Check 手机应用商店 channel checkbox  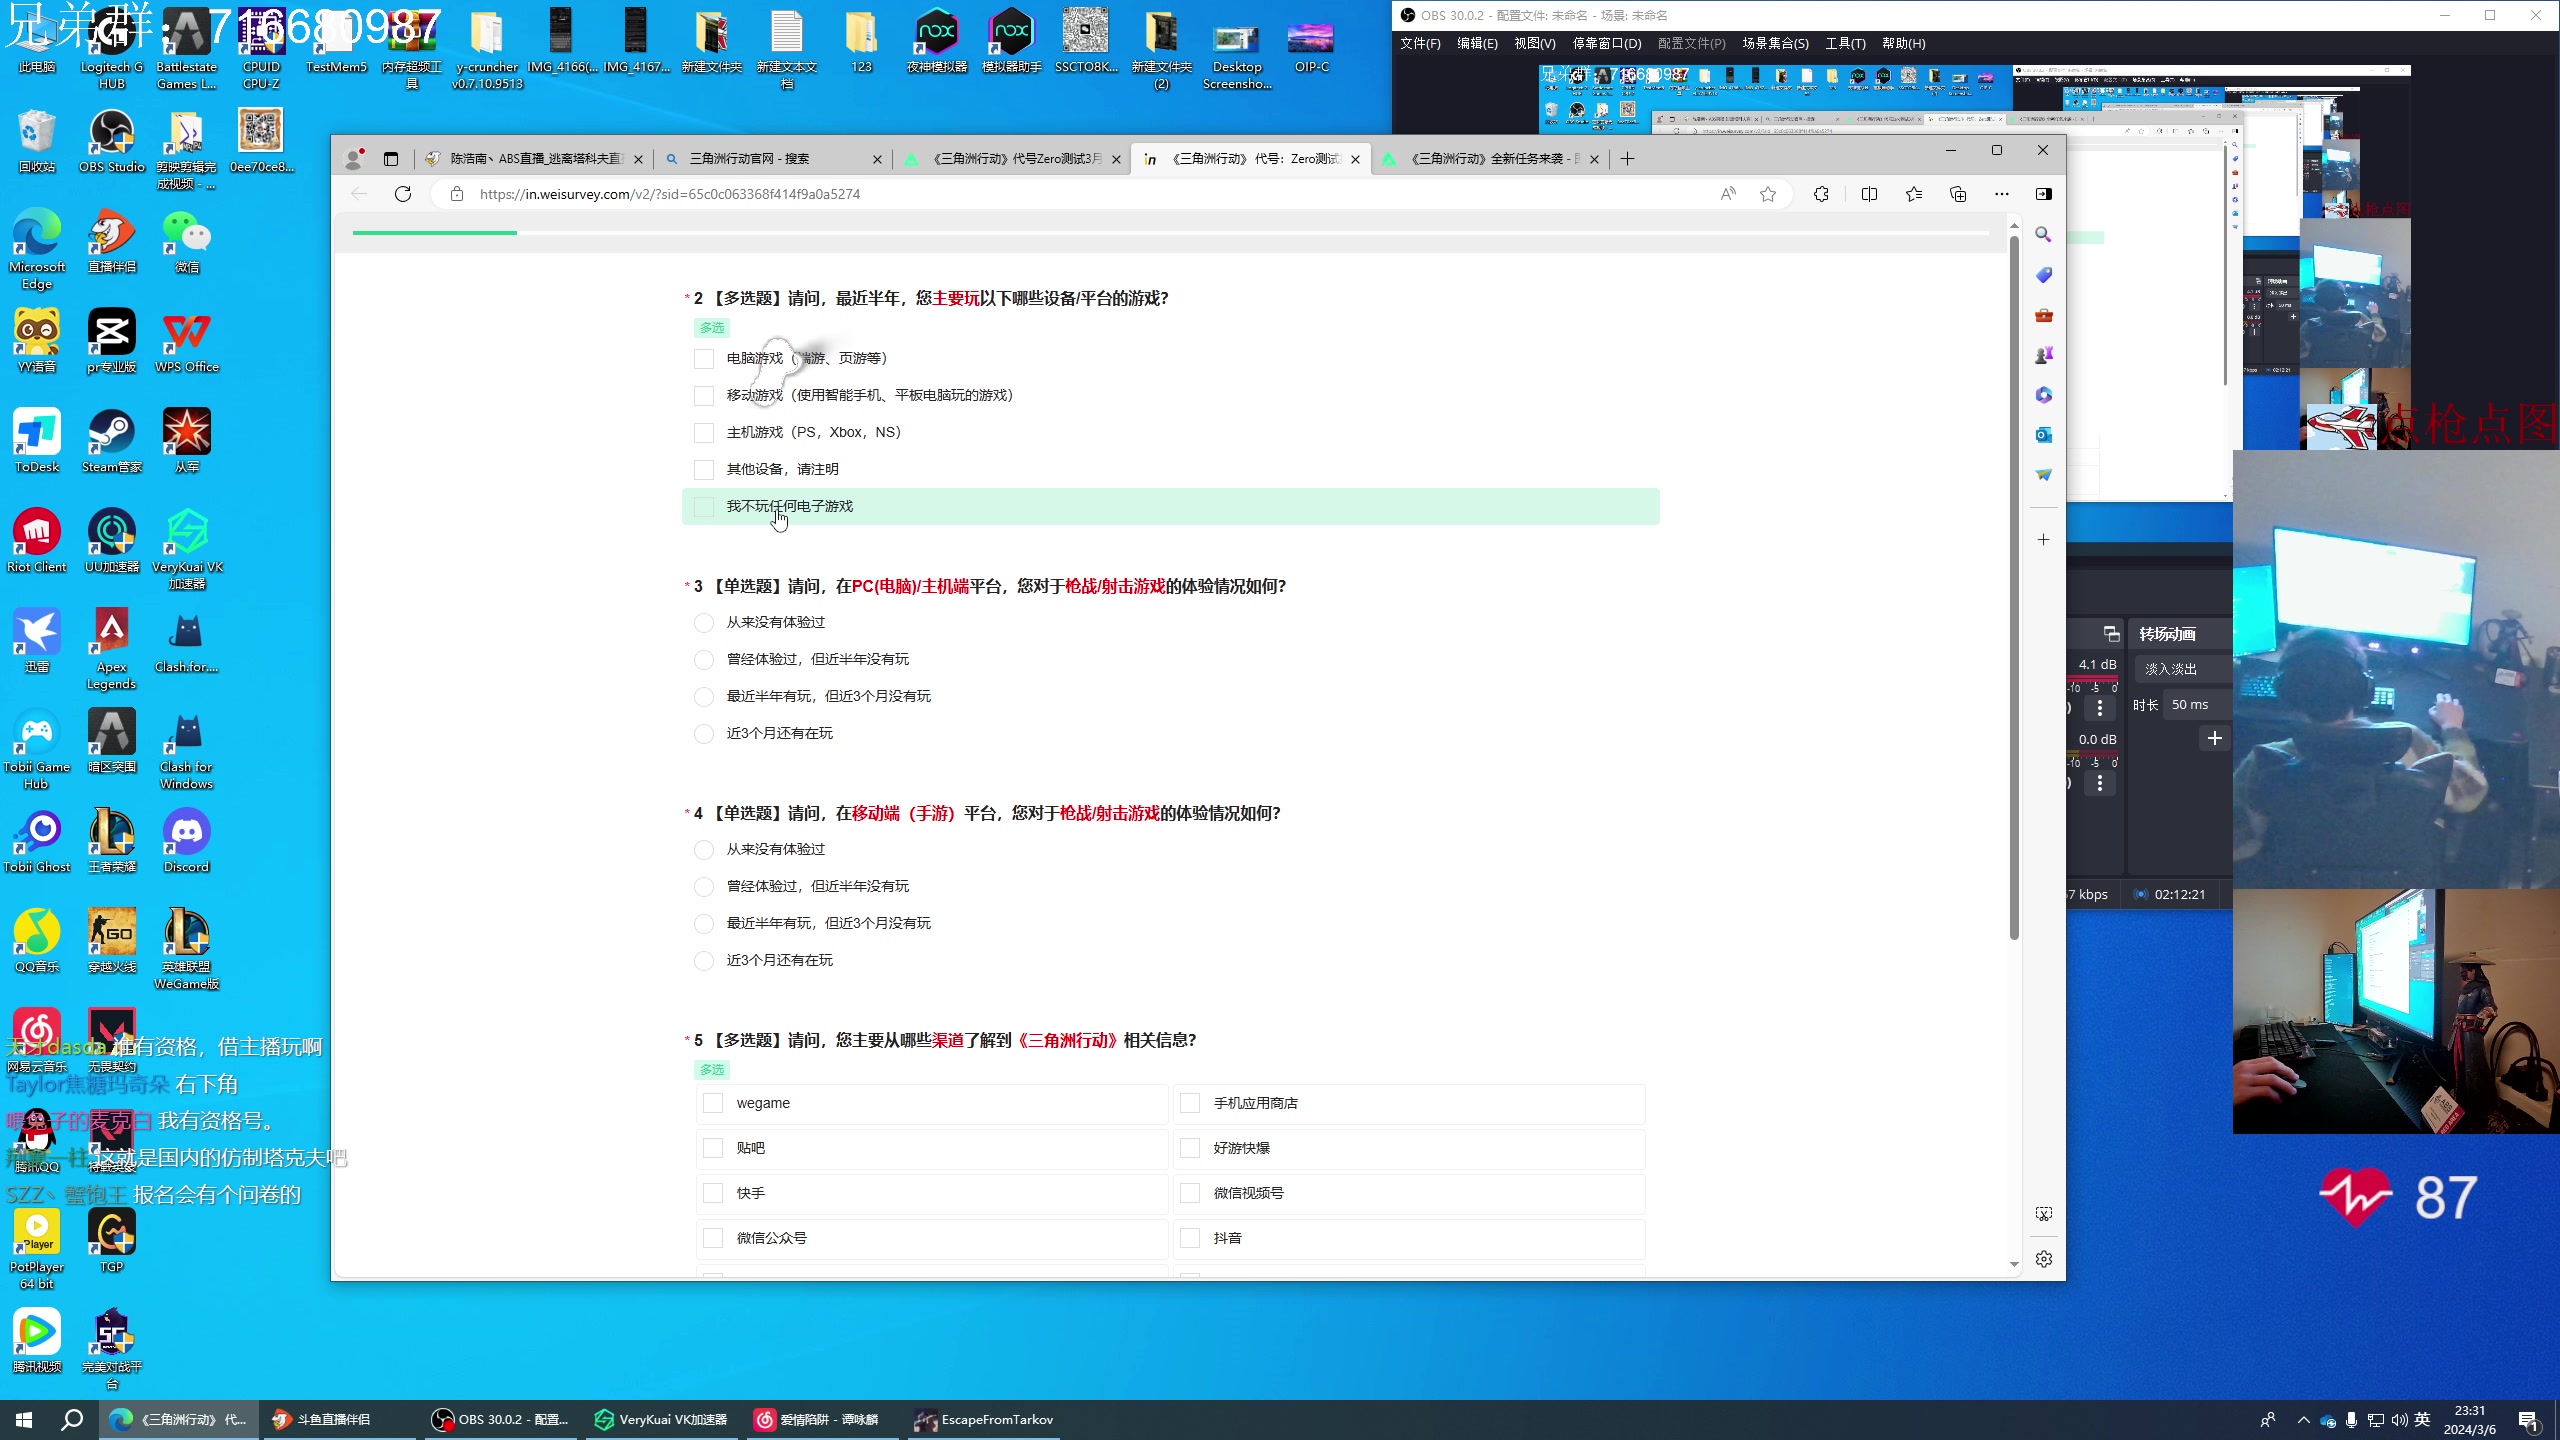coord(1190,1103)
